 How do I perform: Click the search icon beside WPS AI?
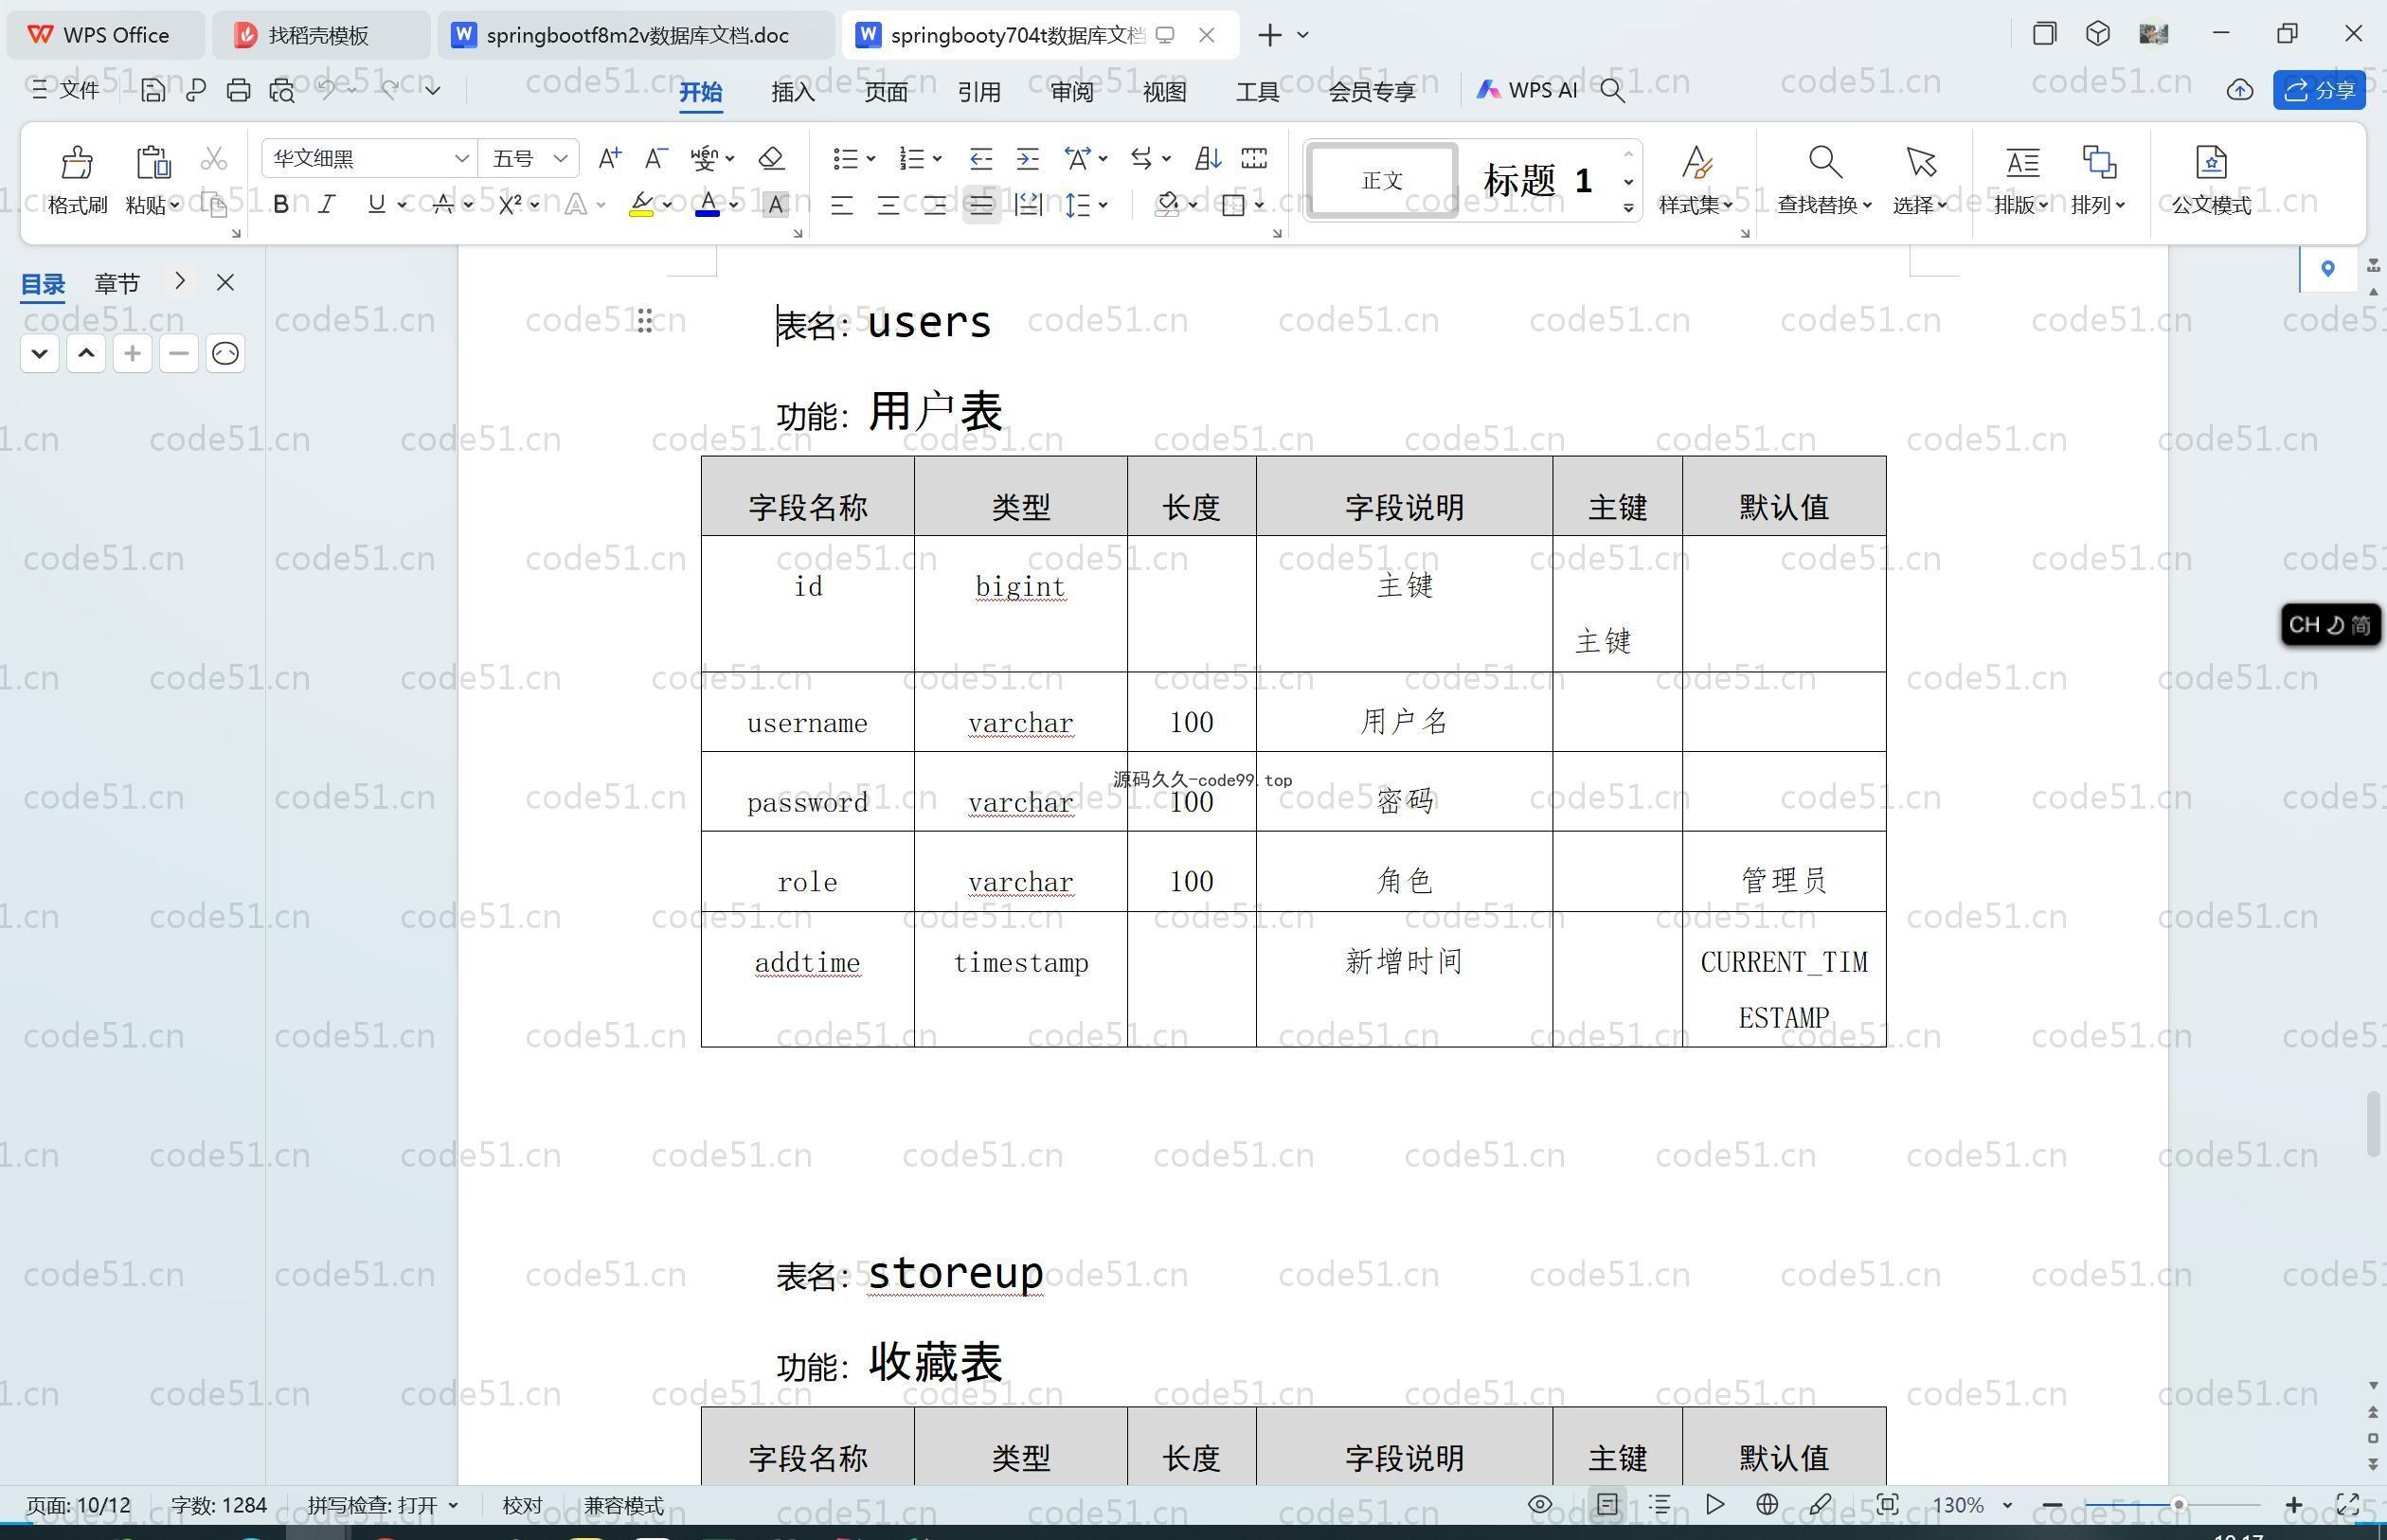coord(1612,91)
